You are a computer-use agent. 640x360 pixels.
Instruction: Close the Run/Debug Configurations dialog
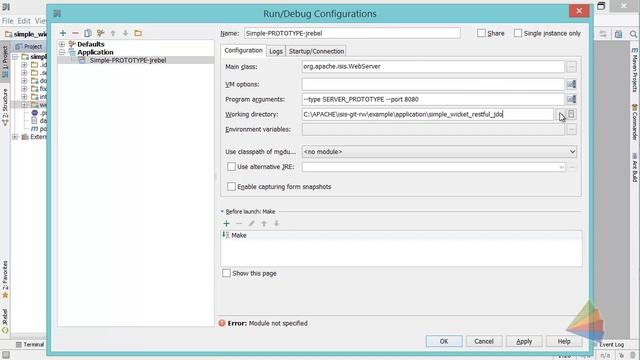pos(579,11)
